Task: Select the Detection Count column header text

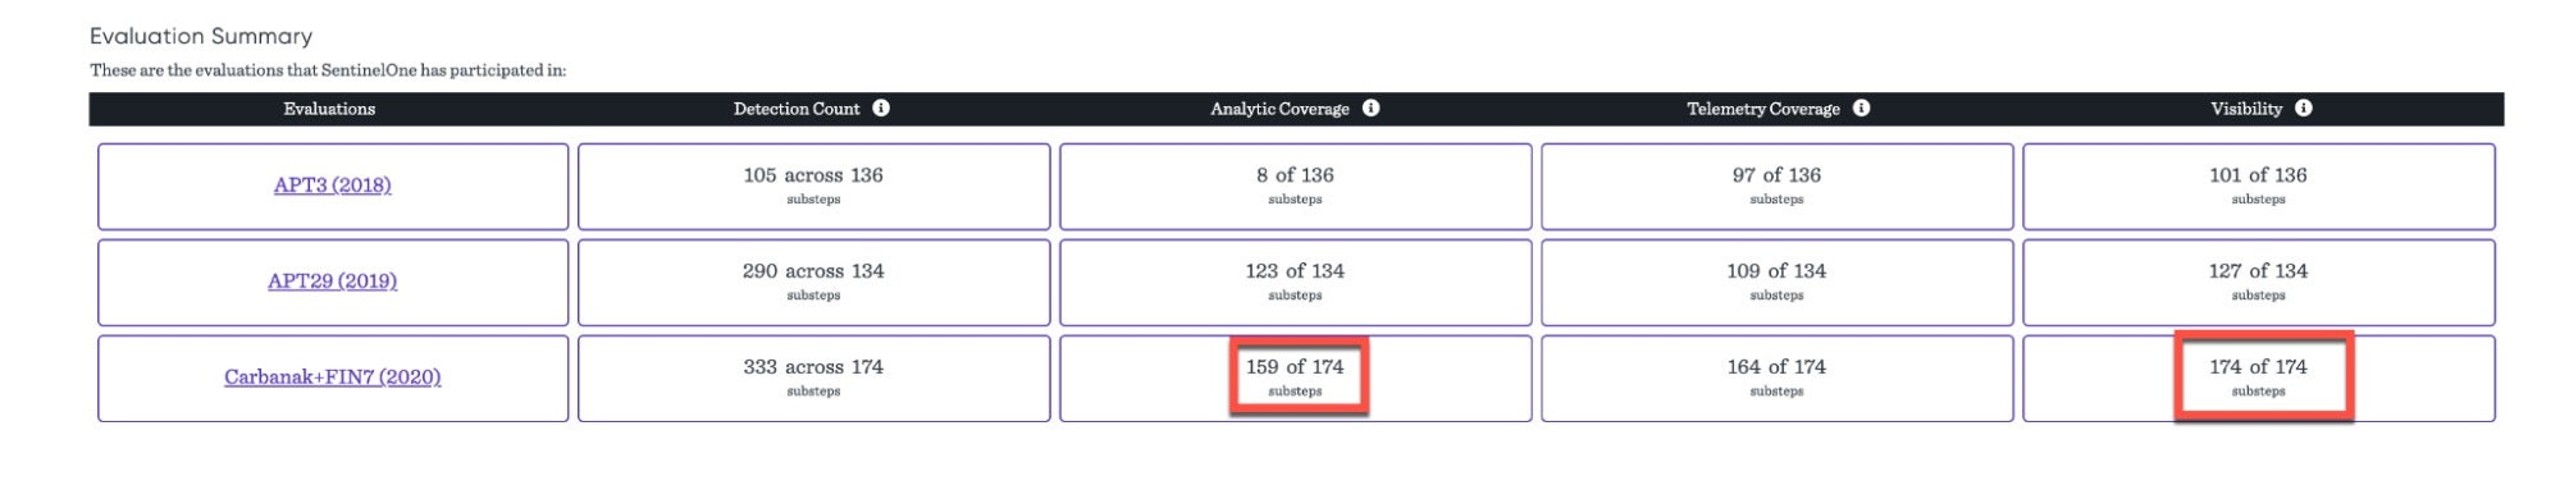Action: 796,109
